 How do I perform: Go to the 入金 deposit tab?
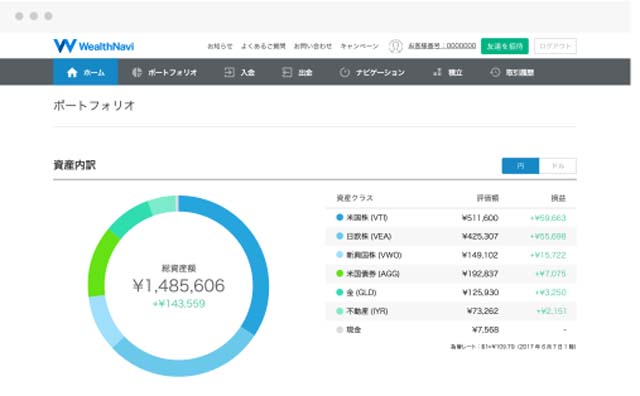(x=240, y=72)
